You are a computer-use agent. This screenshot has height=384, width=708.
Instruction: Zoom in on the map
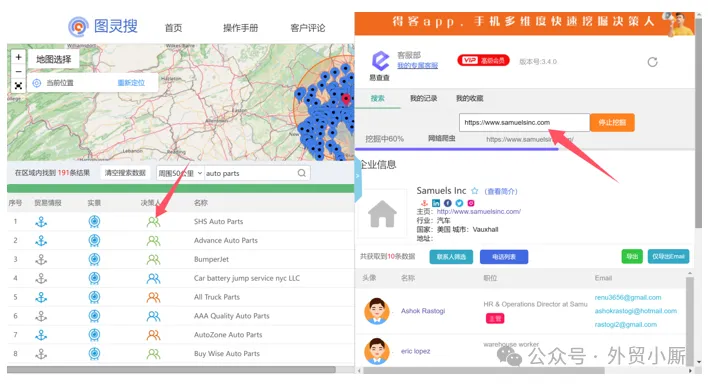[19, 57]
